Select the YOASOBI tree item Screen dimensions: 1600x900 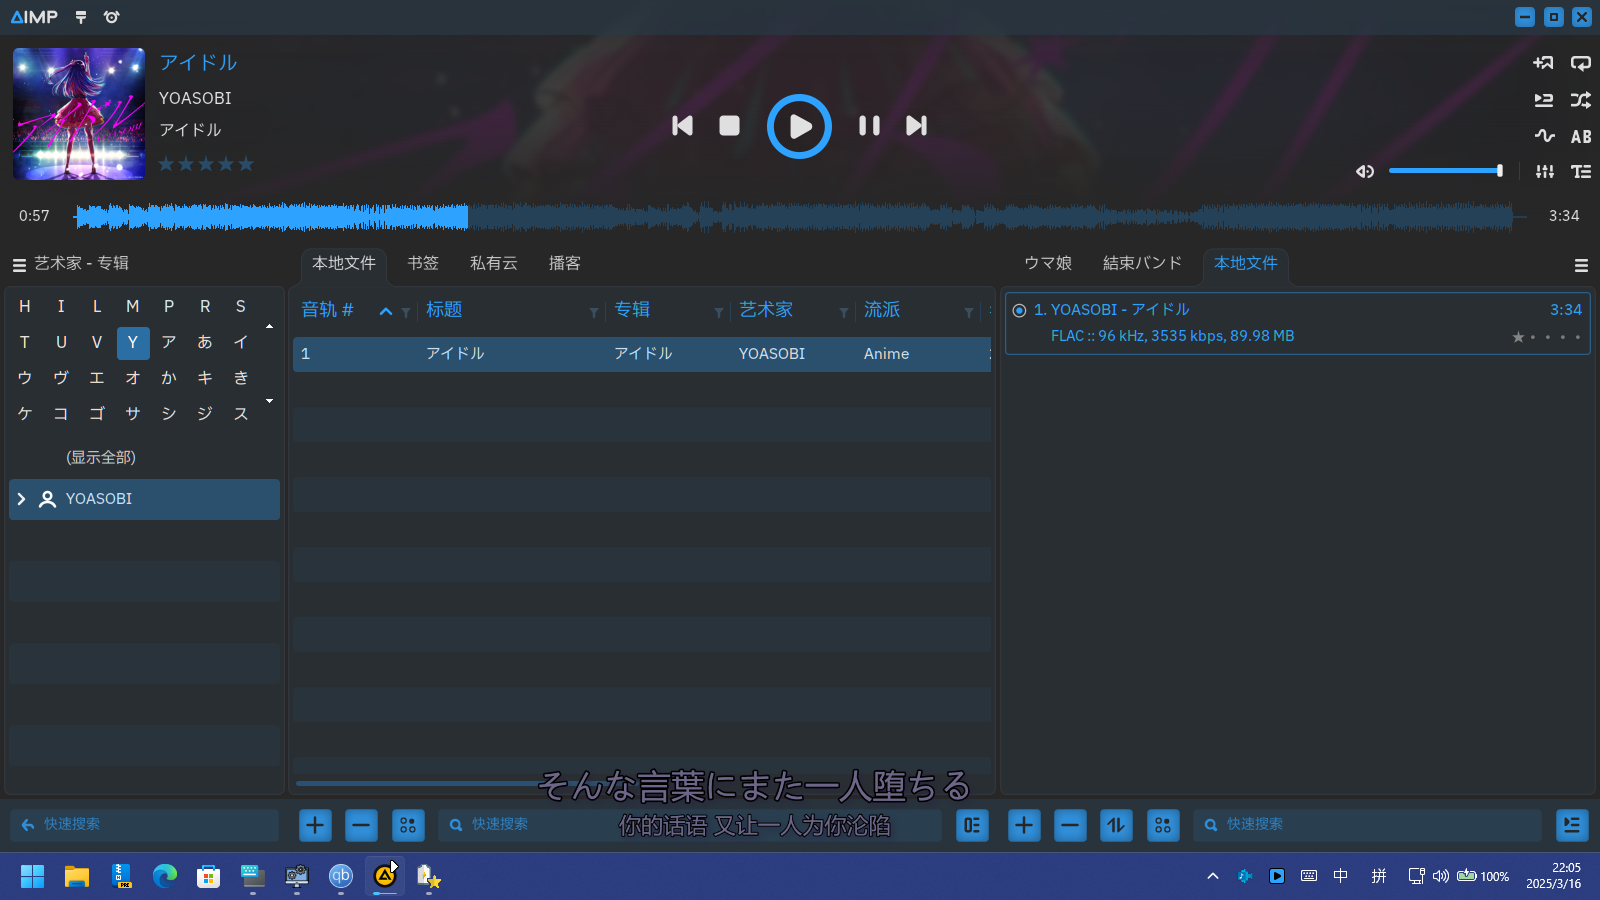[x=144, y=499]
